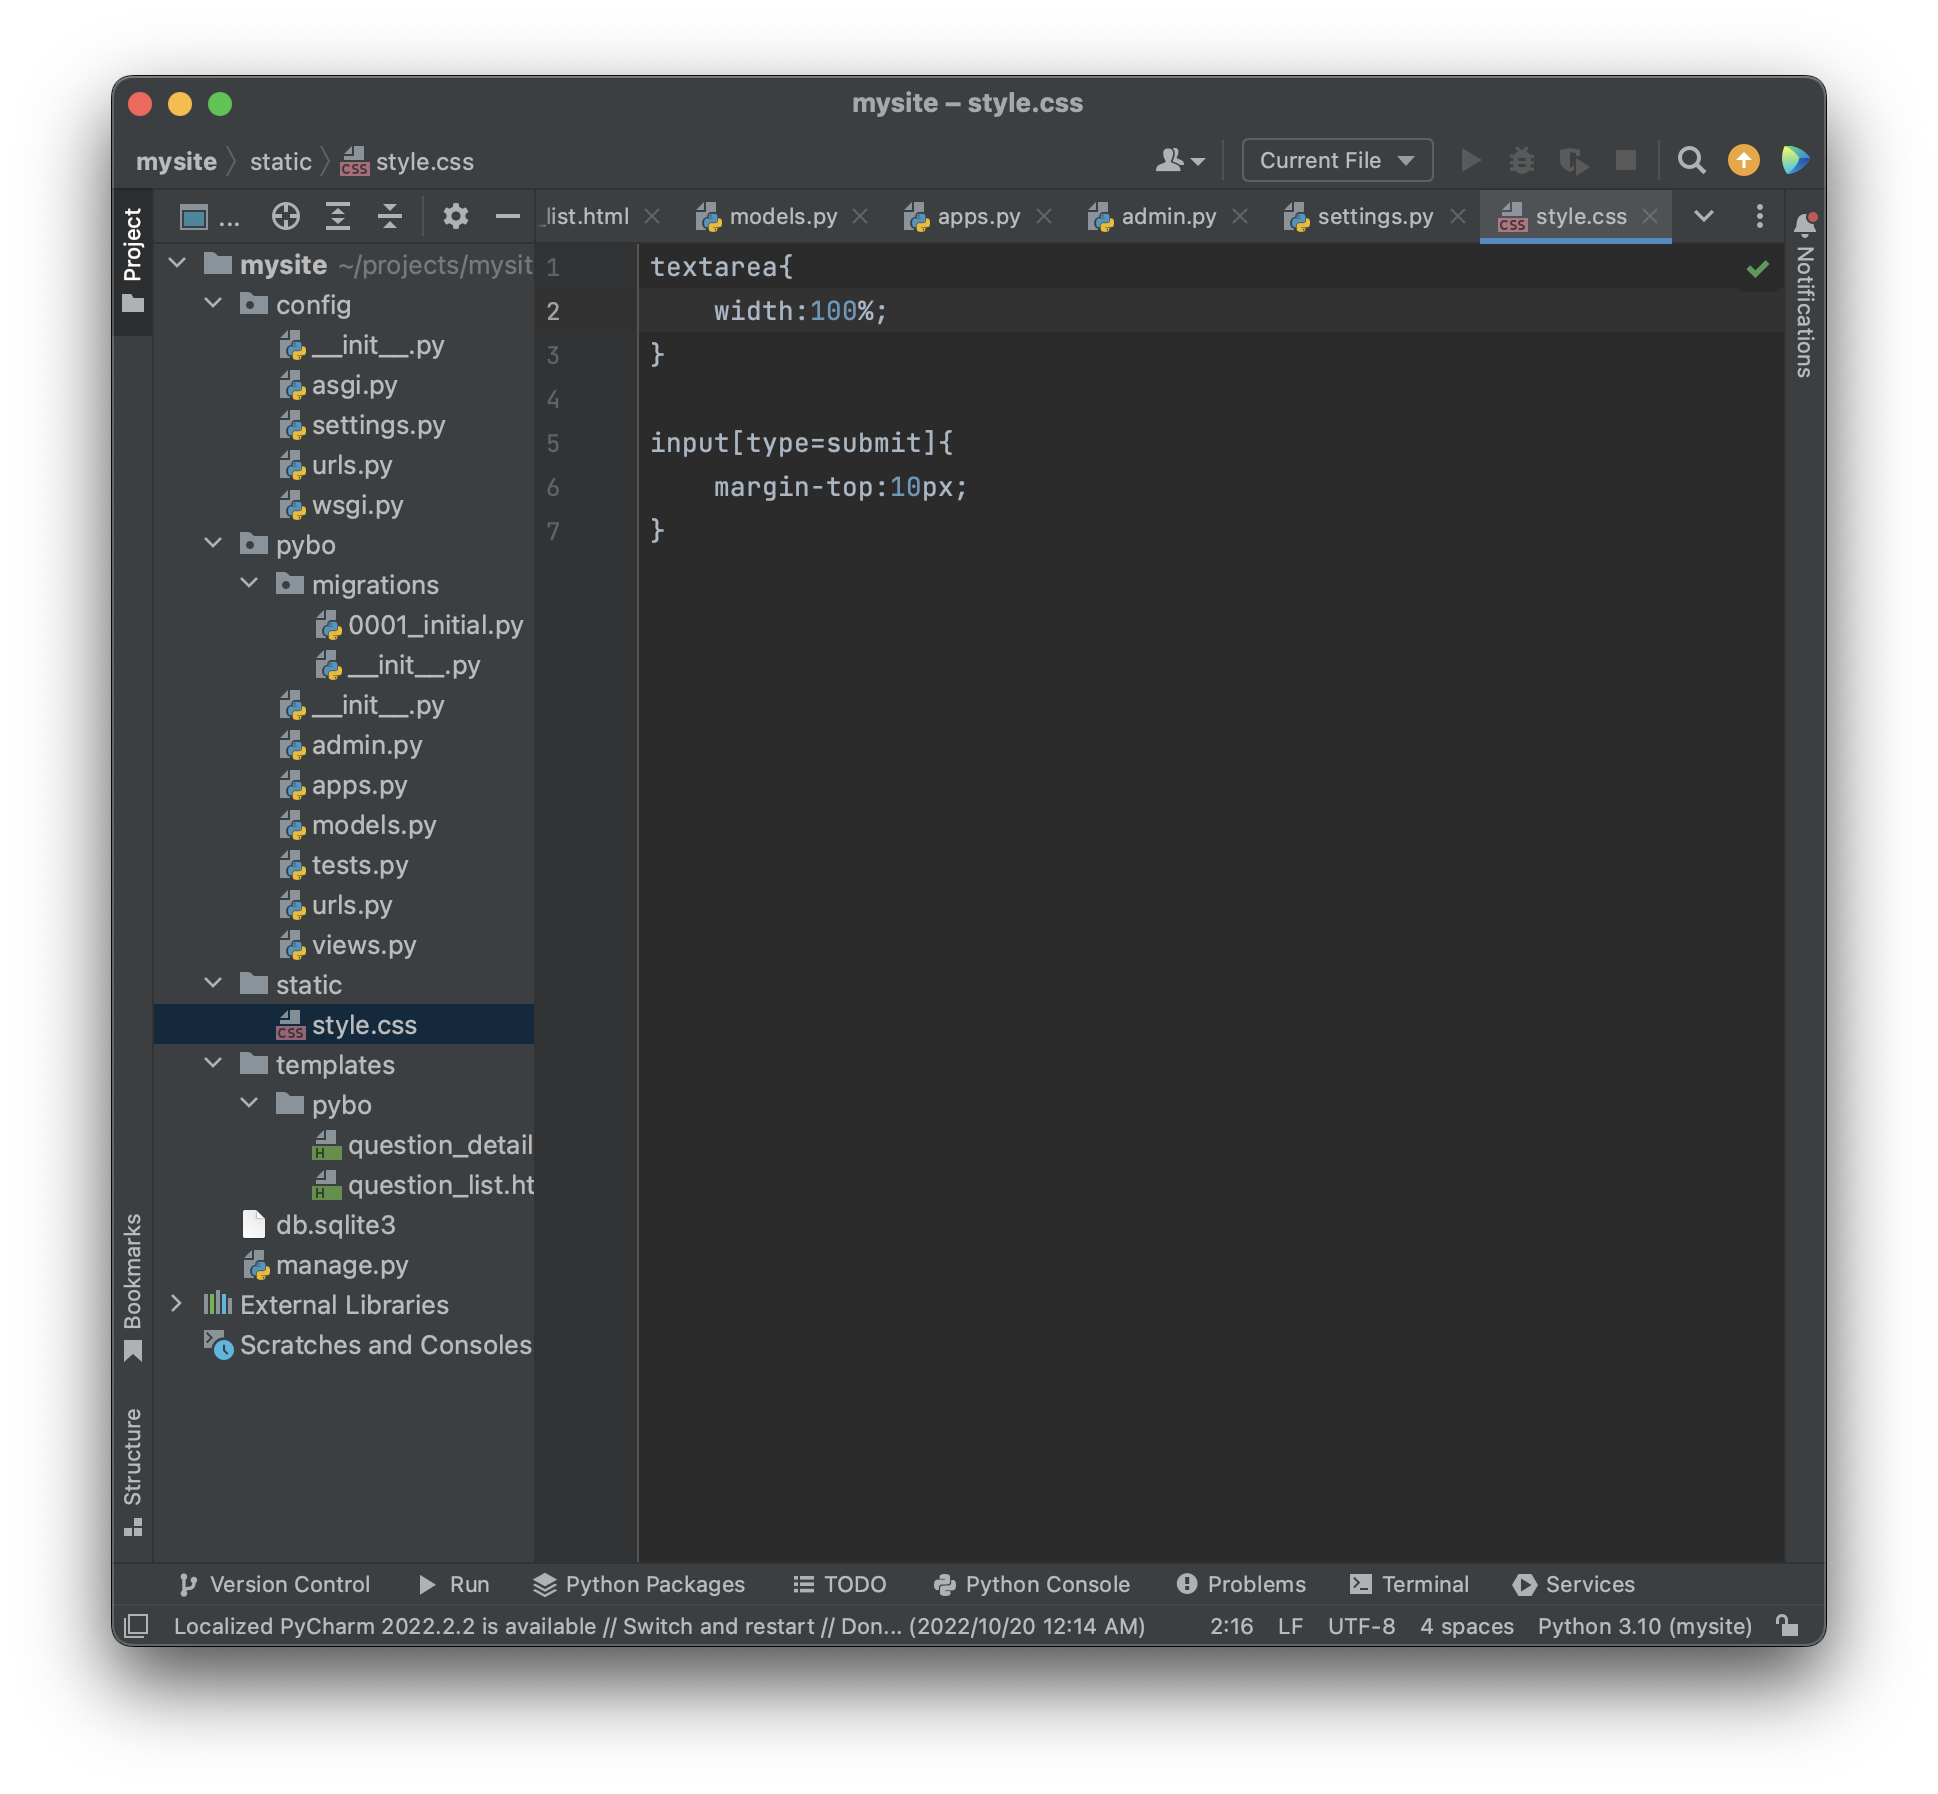Open views.py in the project tree
The image size is (1938, 1794).
click(x=363, y=945)
